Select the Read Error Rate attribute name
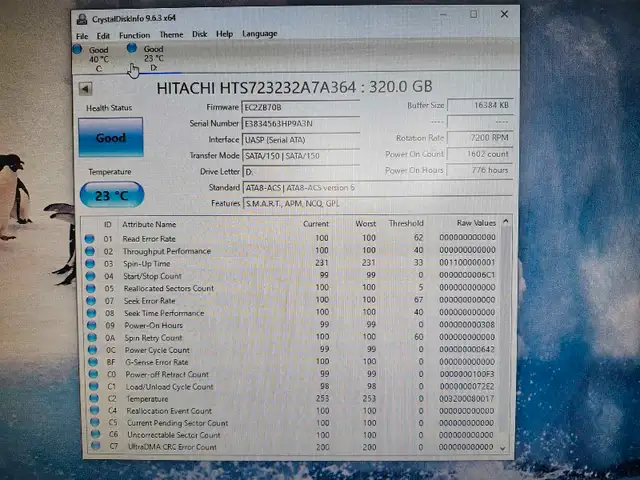The height and width of the screenshot is (480, 640). pos(149,239)
